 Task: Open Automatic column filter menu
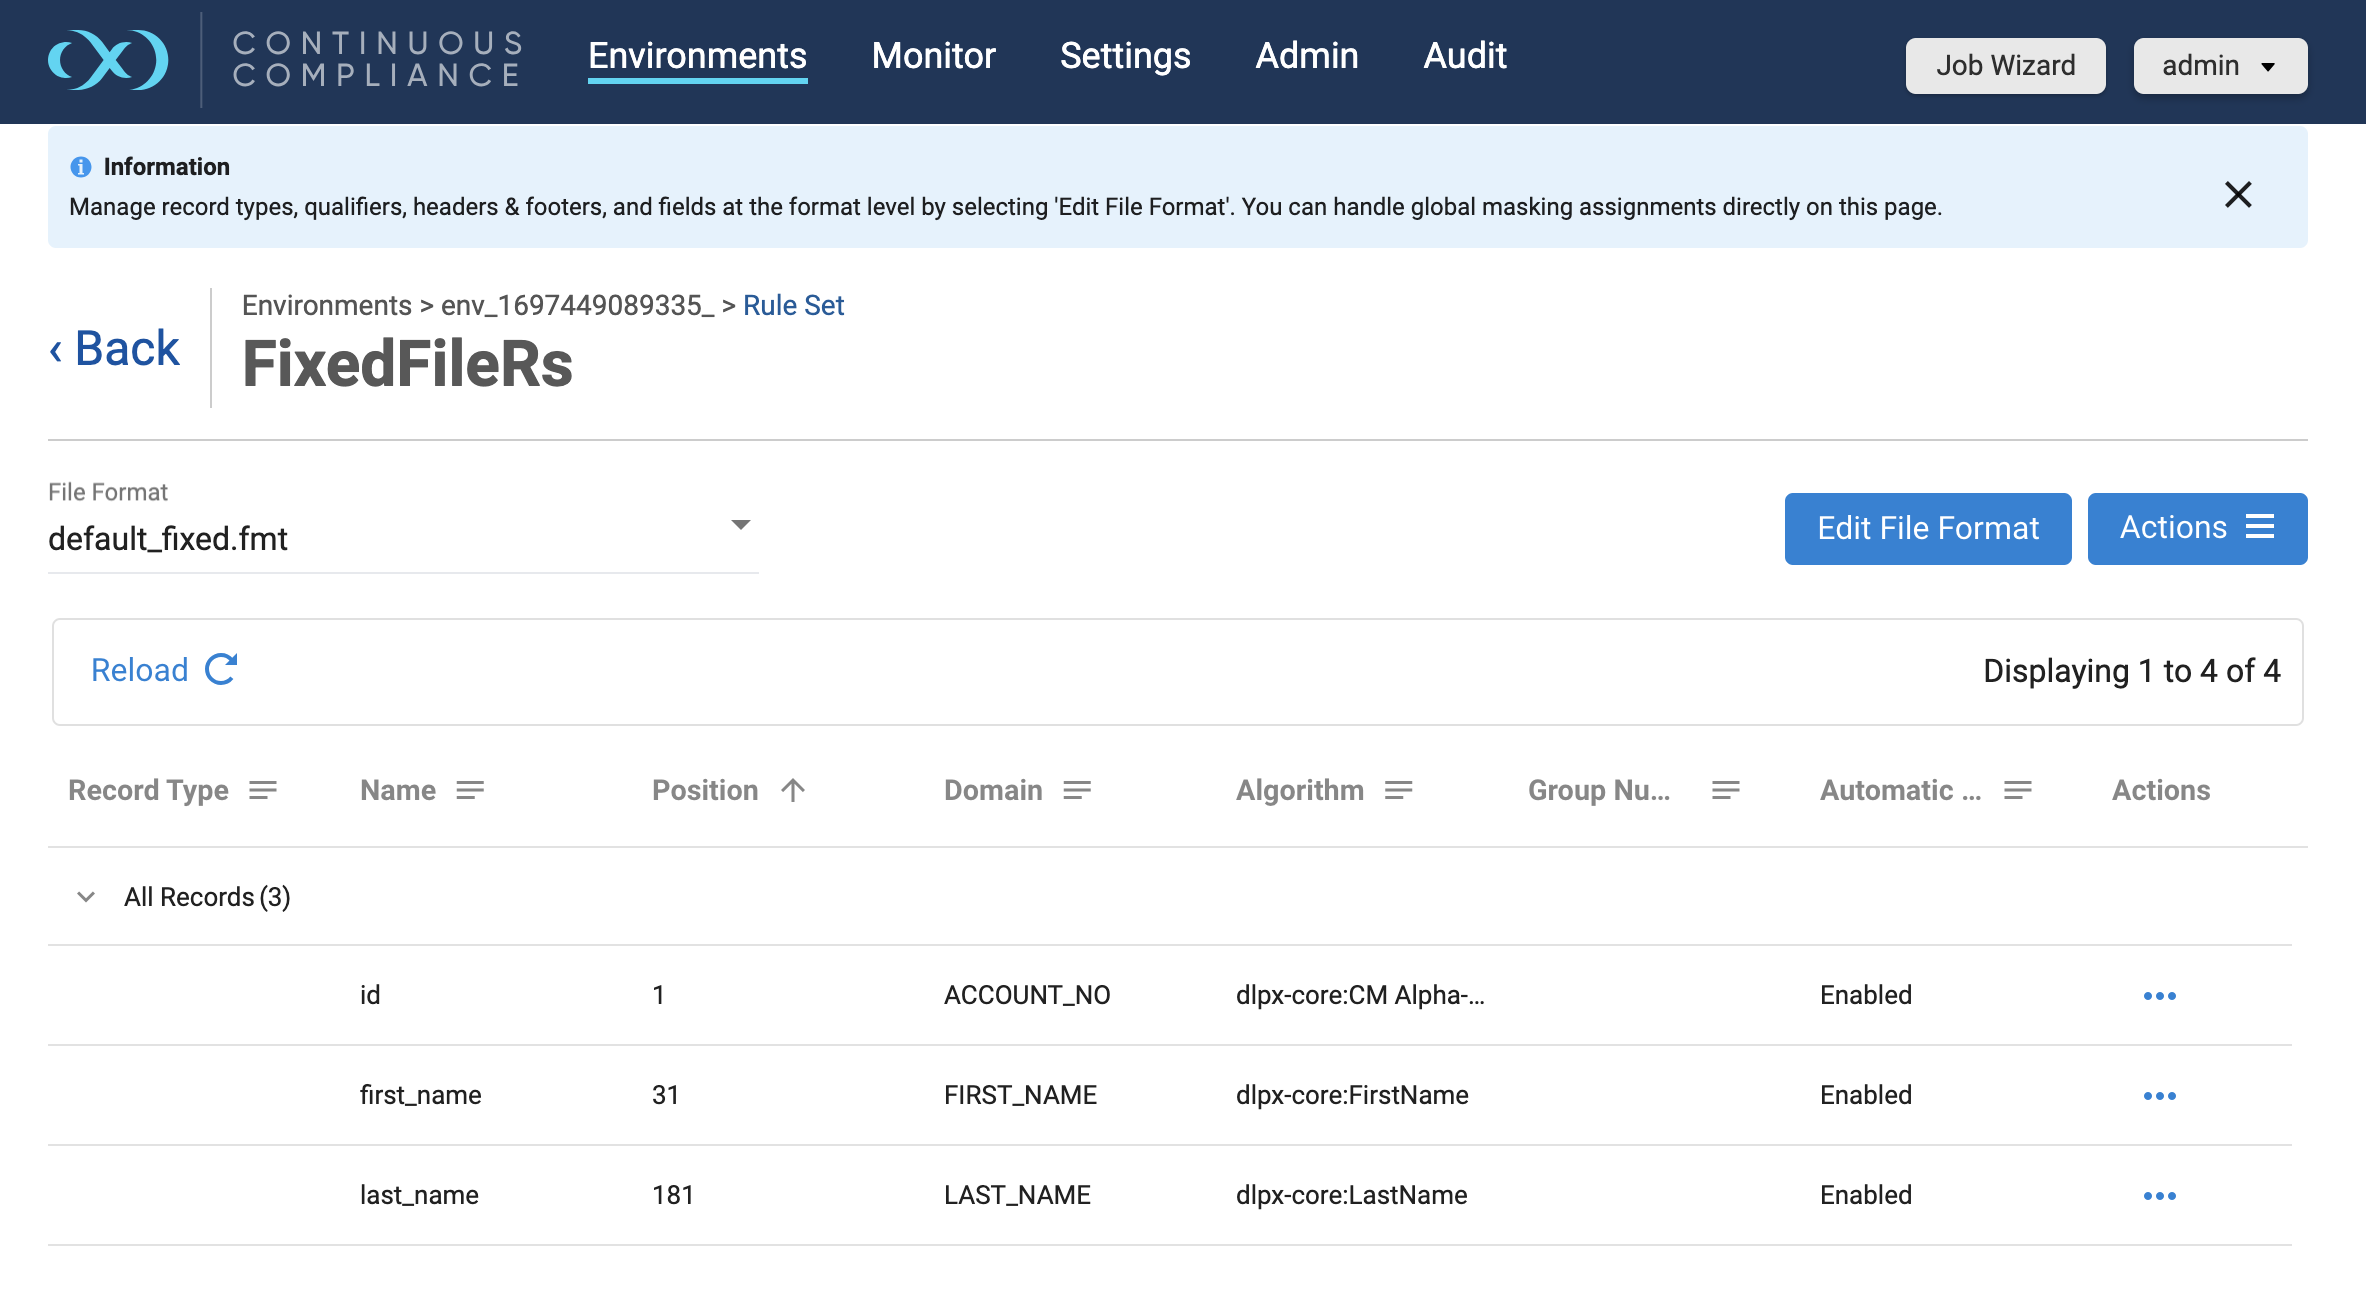(x=2017, y=790)
